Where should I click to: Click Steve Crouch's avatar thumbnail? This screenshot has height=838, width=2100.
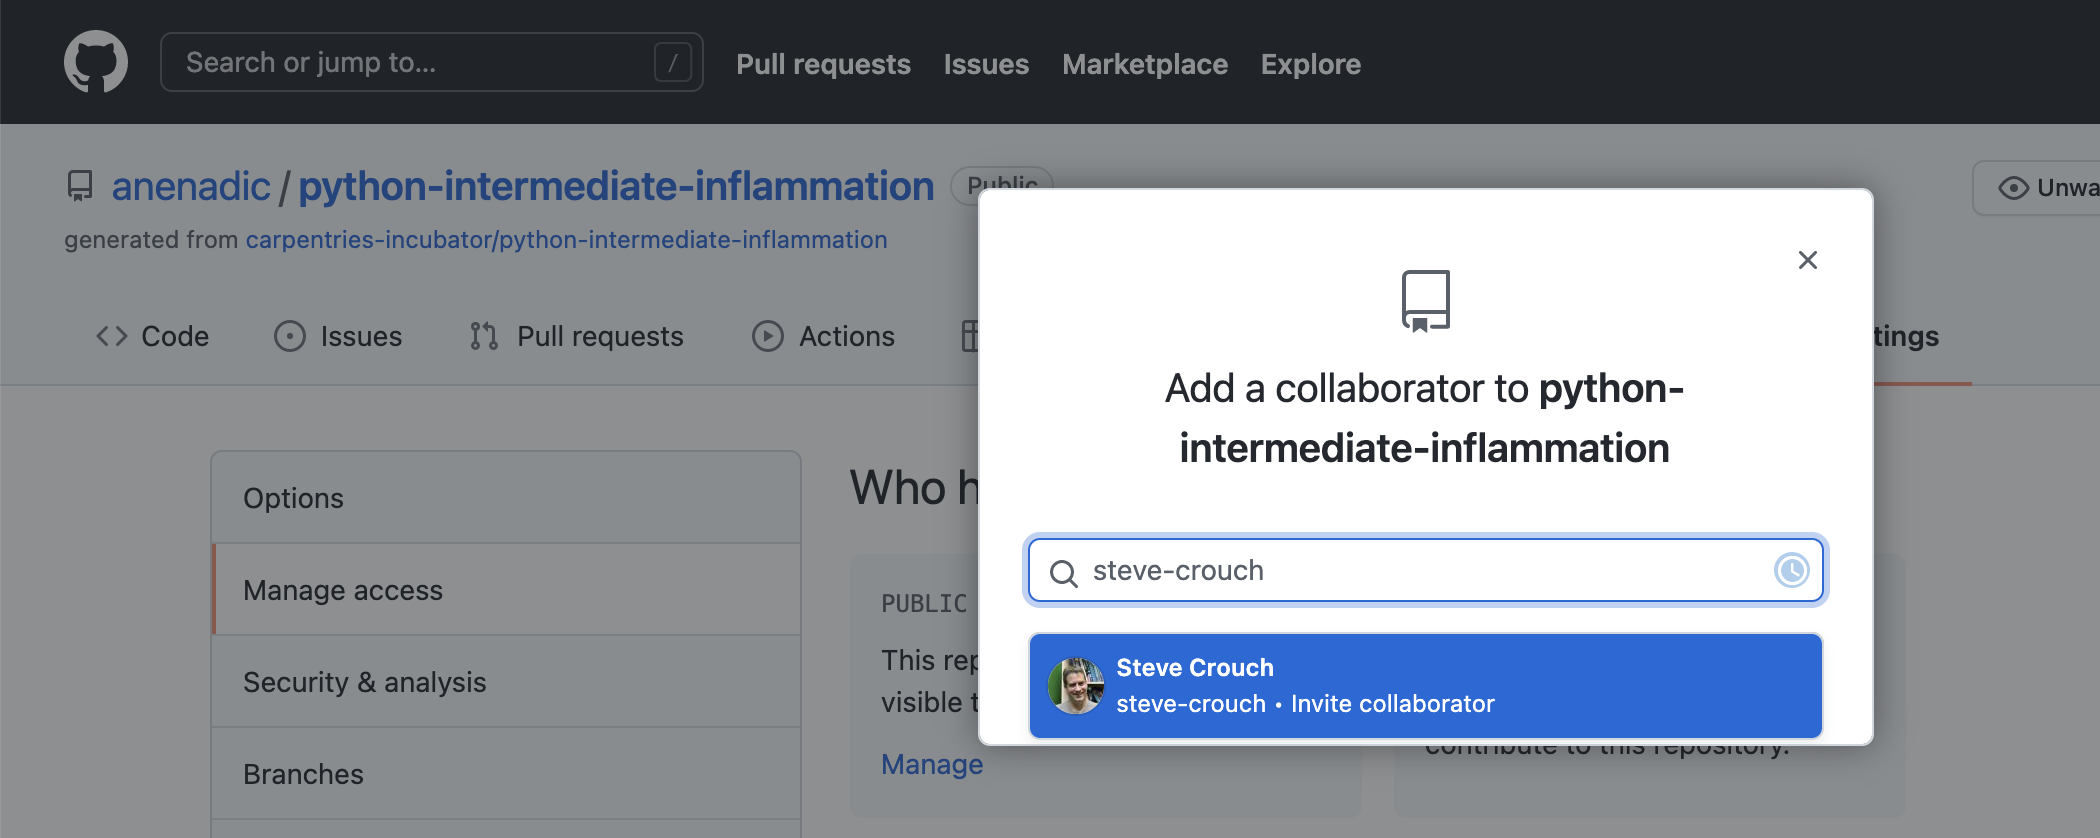click(x=1076, y=686)
